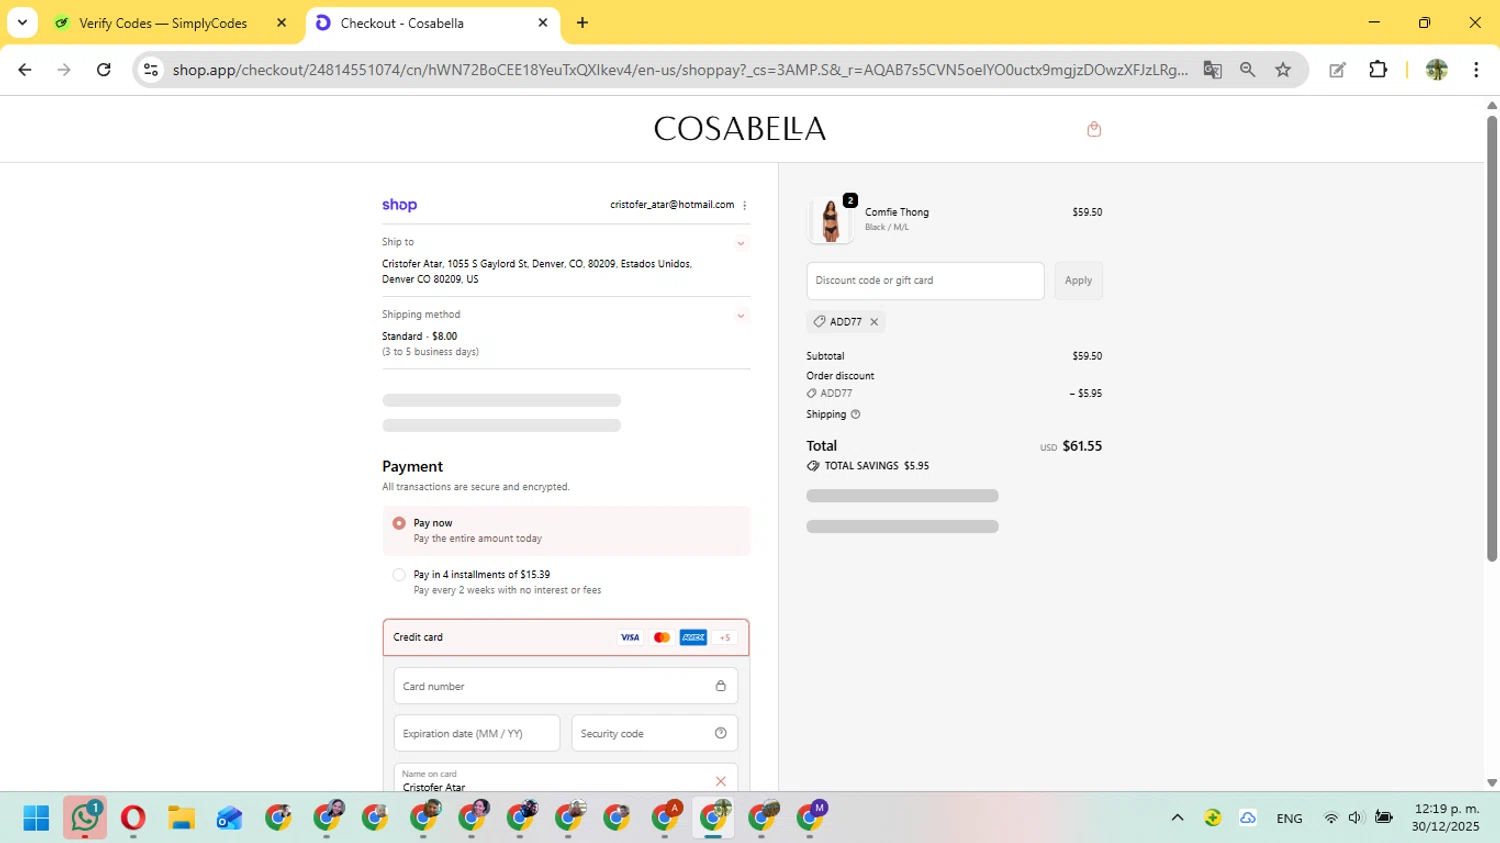Switch to Verify Codes SimplyCodes tab

[x=163, y=23]
